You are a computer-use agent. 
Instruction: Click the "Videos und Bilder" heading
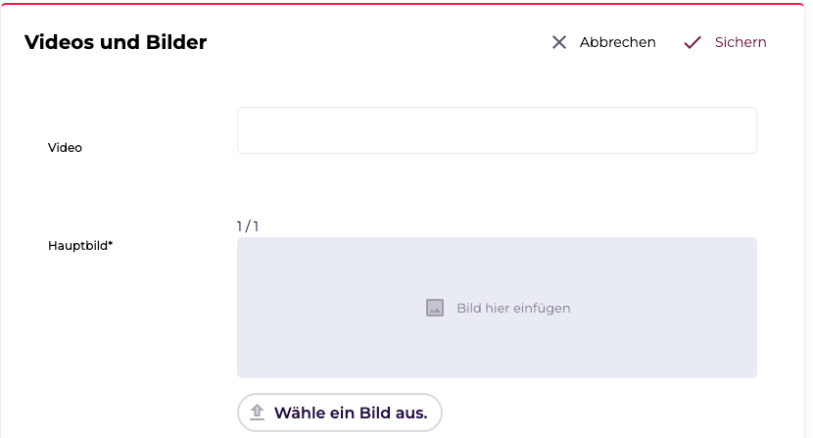(x=116, y=42)
